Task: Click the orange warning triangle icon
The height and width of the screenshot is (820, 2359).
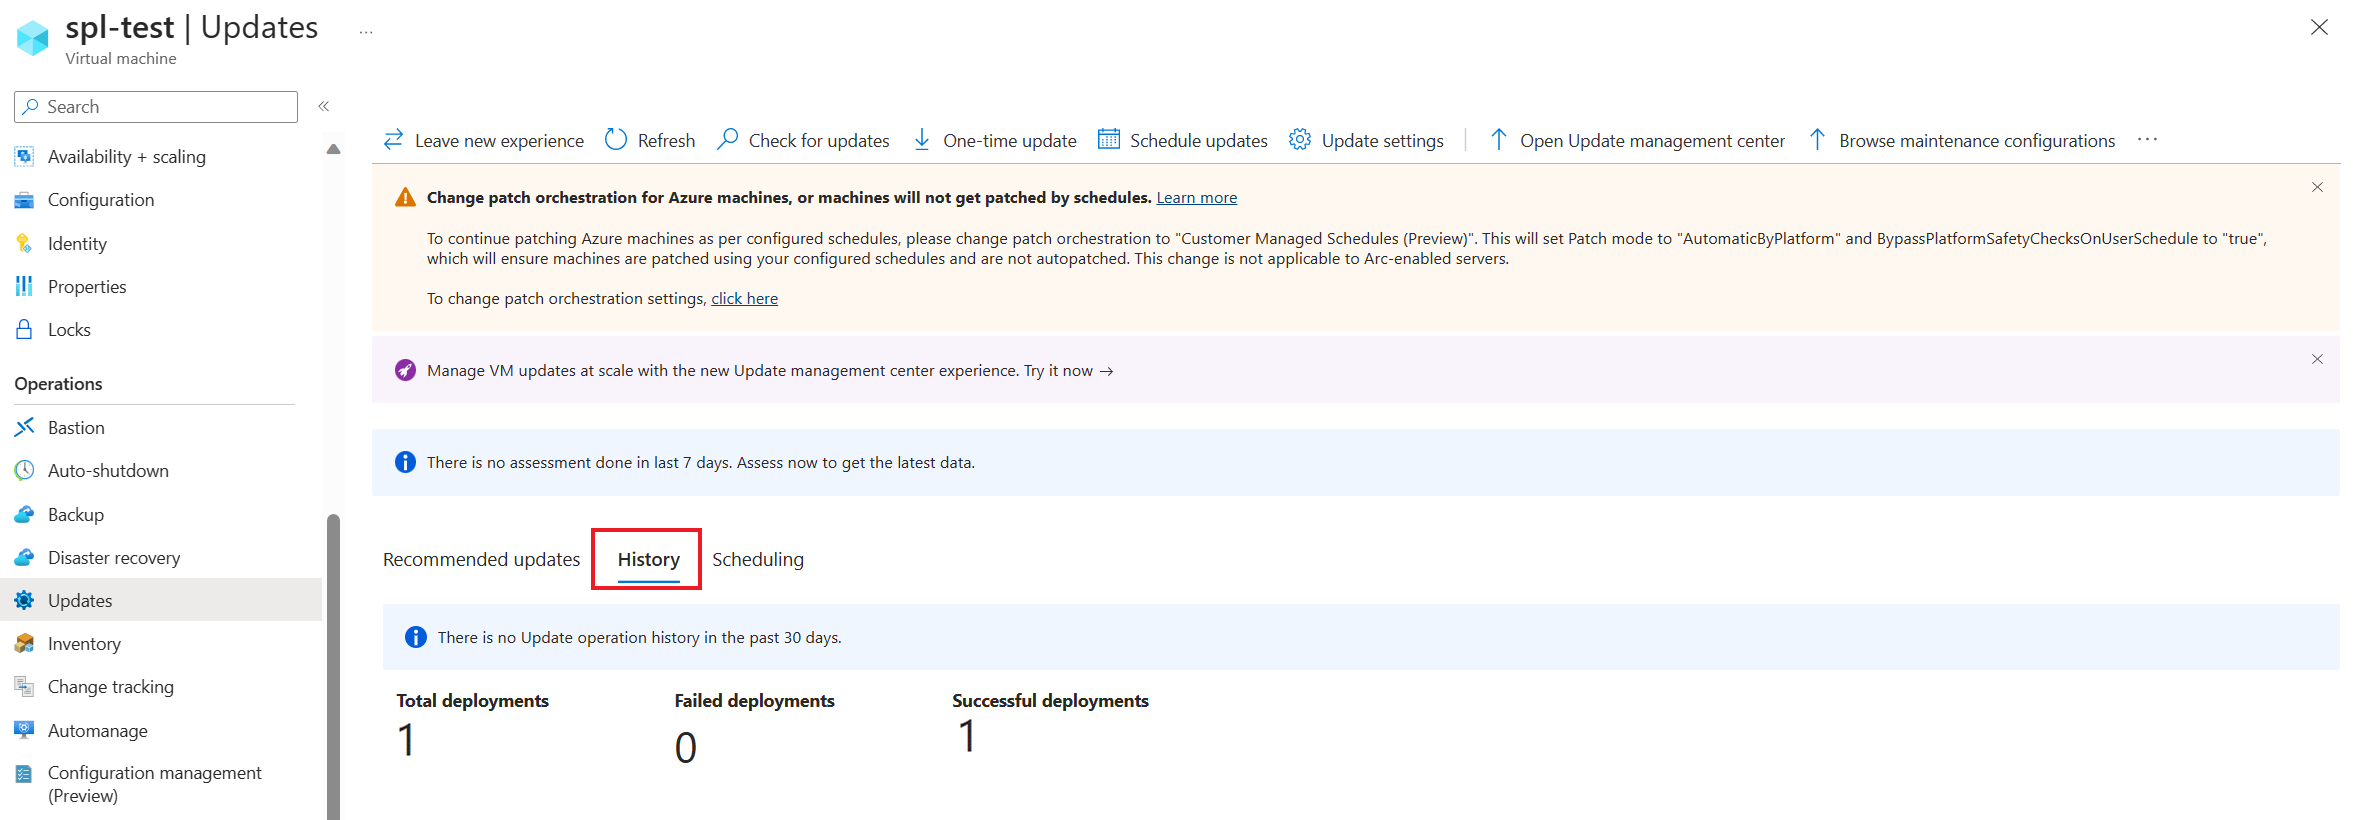Action: [405, 197]
